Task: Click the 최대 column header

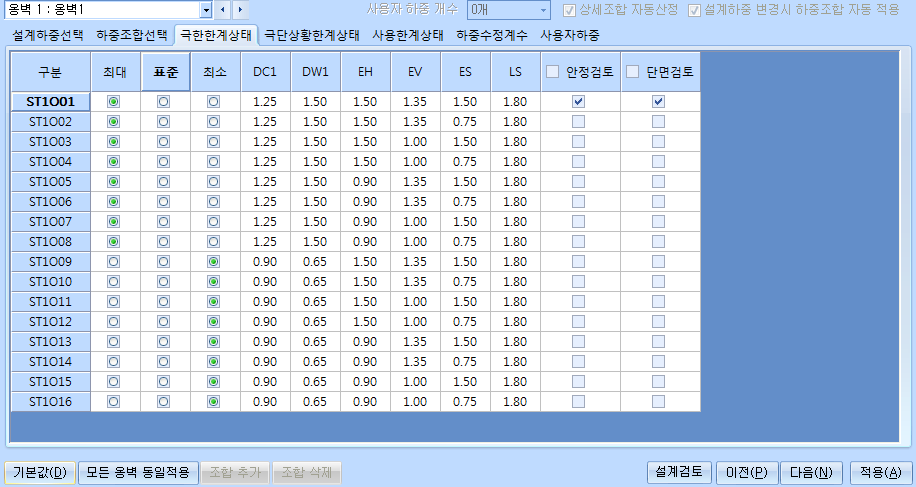Action: coord(116,72)
